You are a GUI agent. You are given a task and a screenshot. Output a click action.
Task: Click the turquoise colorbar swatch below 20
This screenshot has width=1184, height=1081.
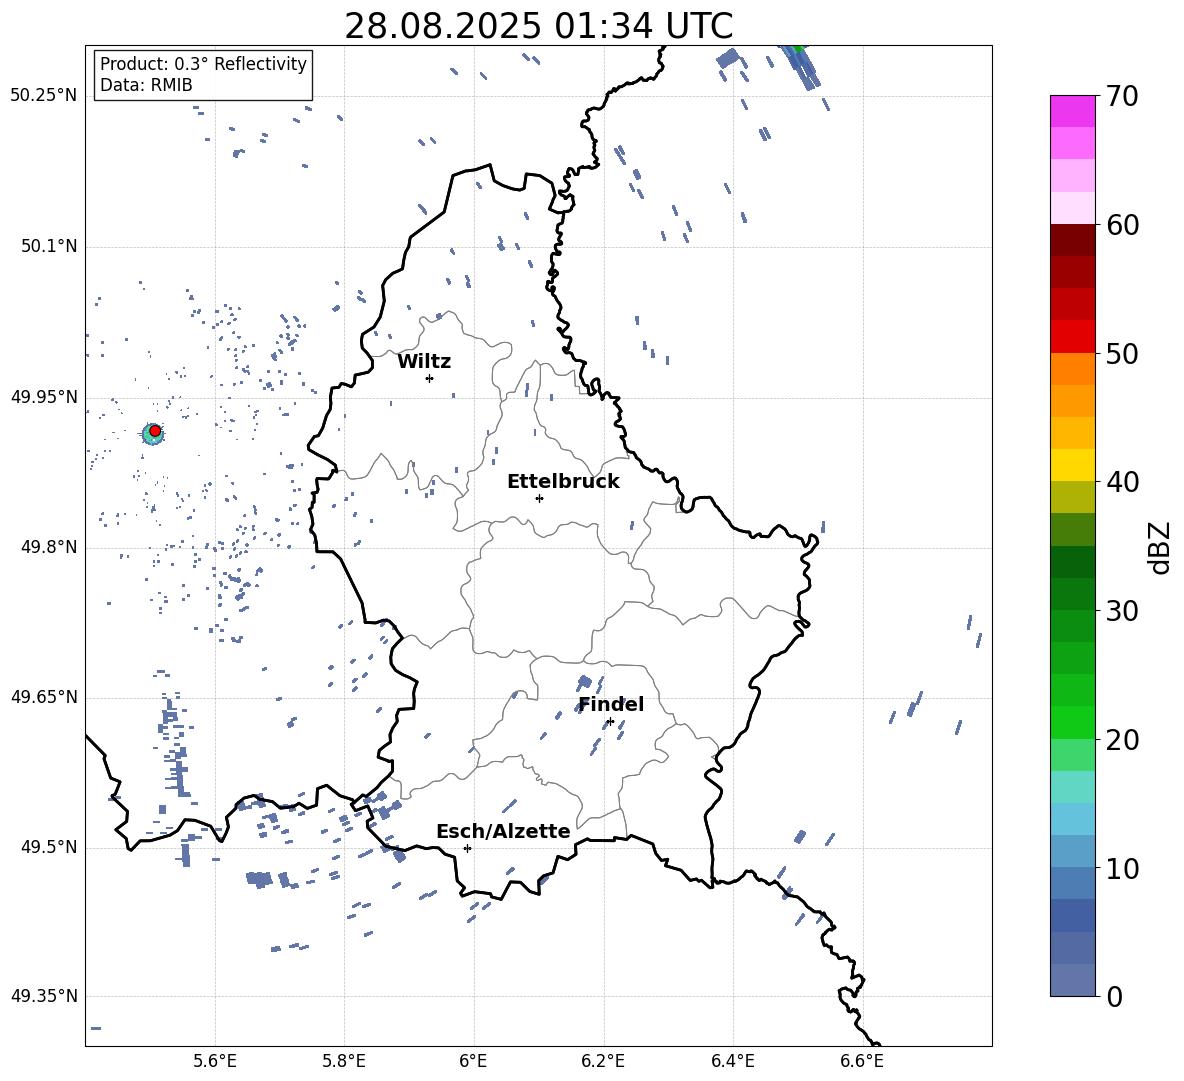pyautogui.click(x=1073, y=787)
